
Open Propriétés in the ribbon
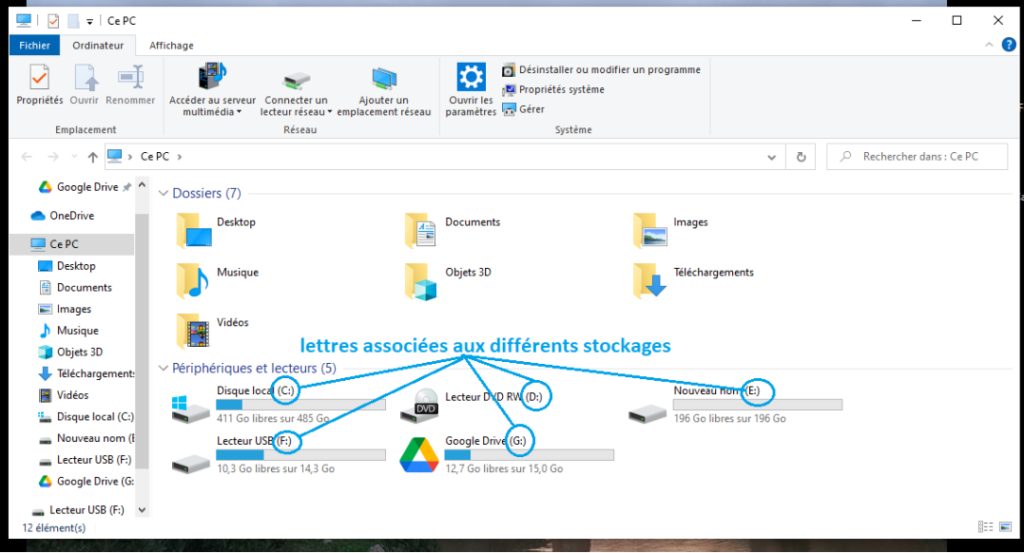point(40,84)
